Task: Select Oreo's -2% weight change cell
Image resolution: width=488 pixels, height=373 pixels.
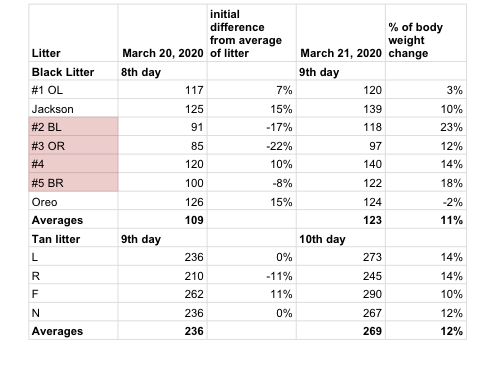Action: pos(426,201)
